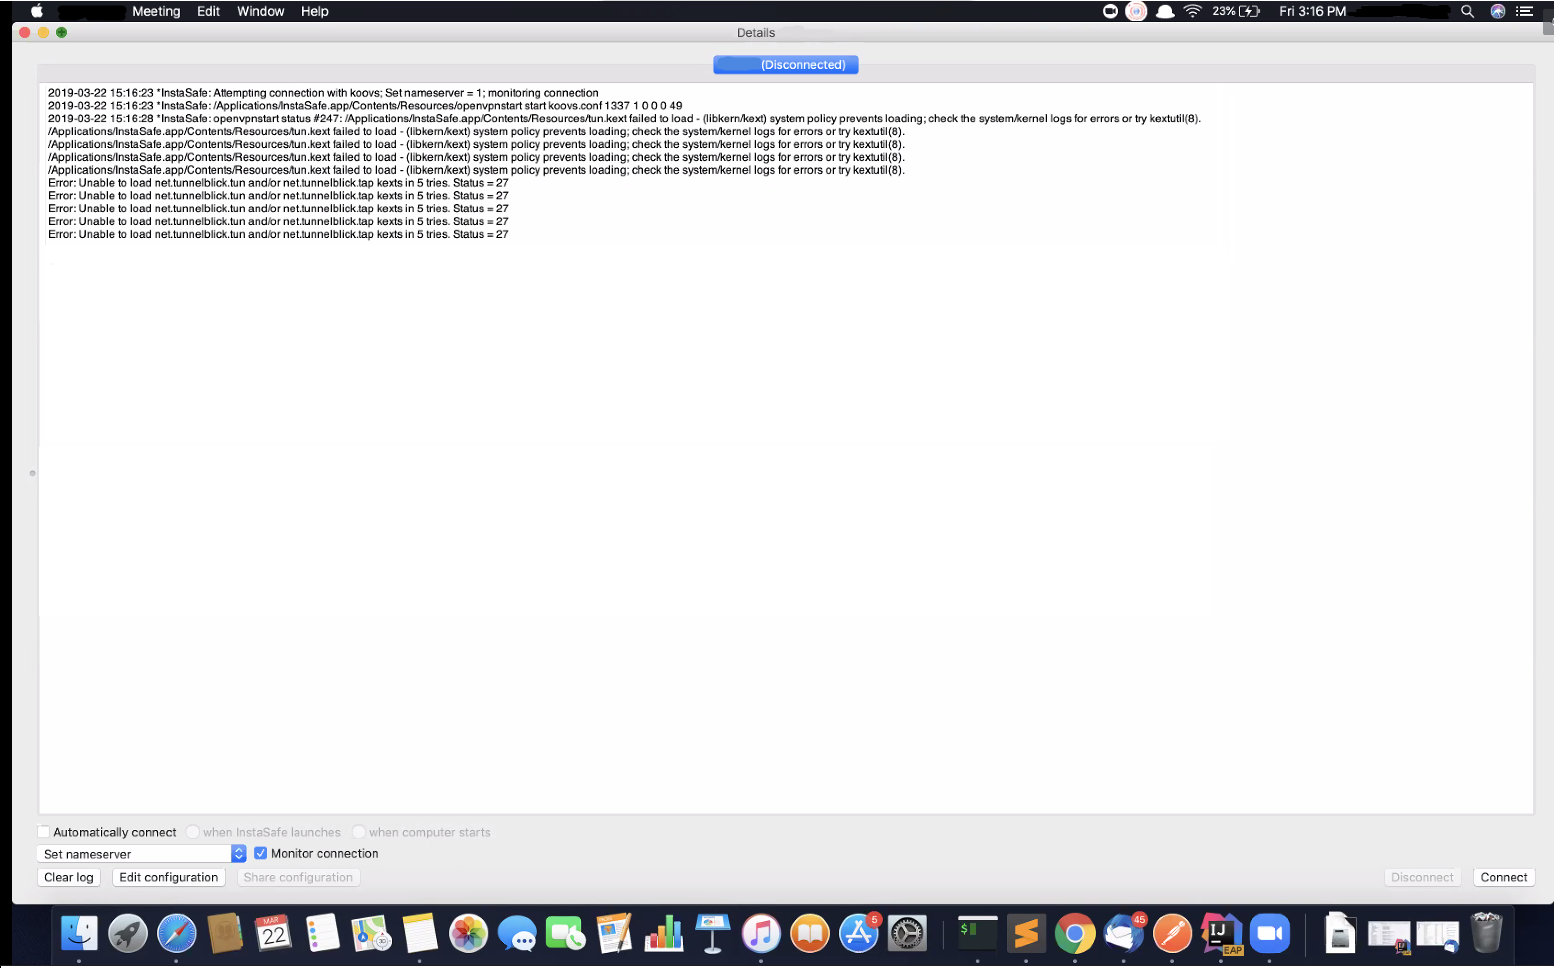Open Spotlight search in menu bar
This screenshot has width=1554, height=968.
click(x=1467, y=11)
